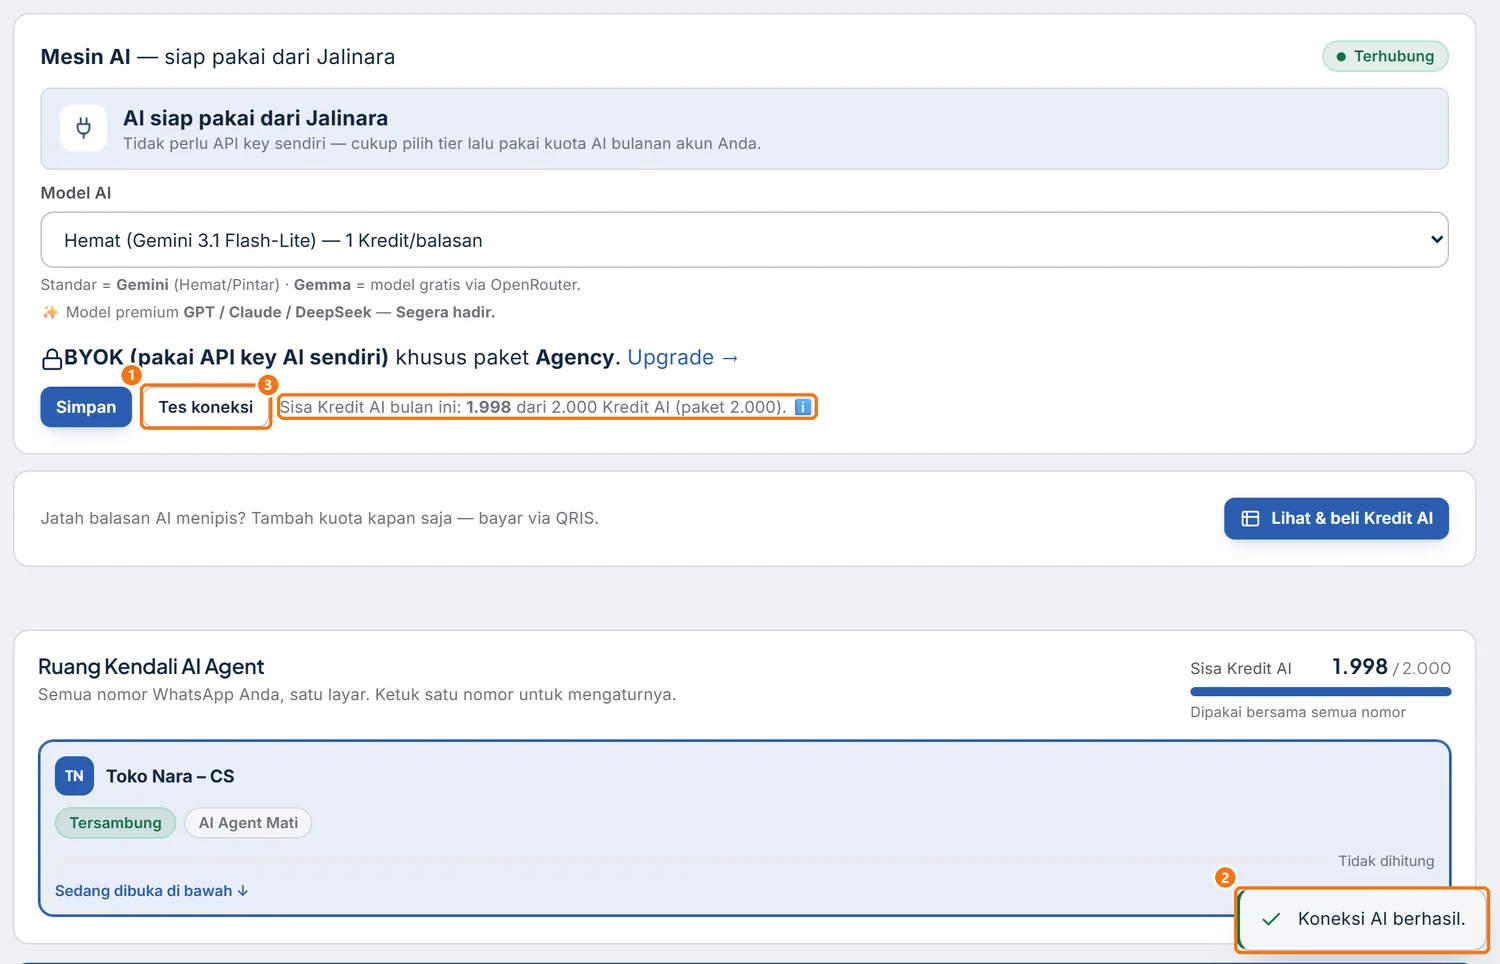The image size is (1500, 964).
Task: Open Lihat & beli Kredit AI
Action: pyautogui.click(x=1336, y=518)
